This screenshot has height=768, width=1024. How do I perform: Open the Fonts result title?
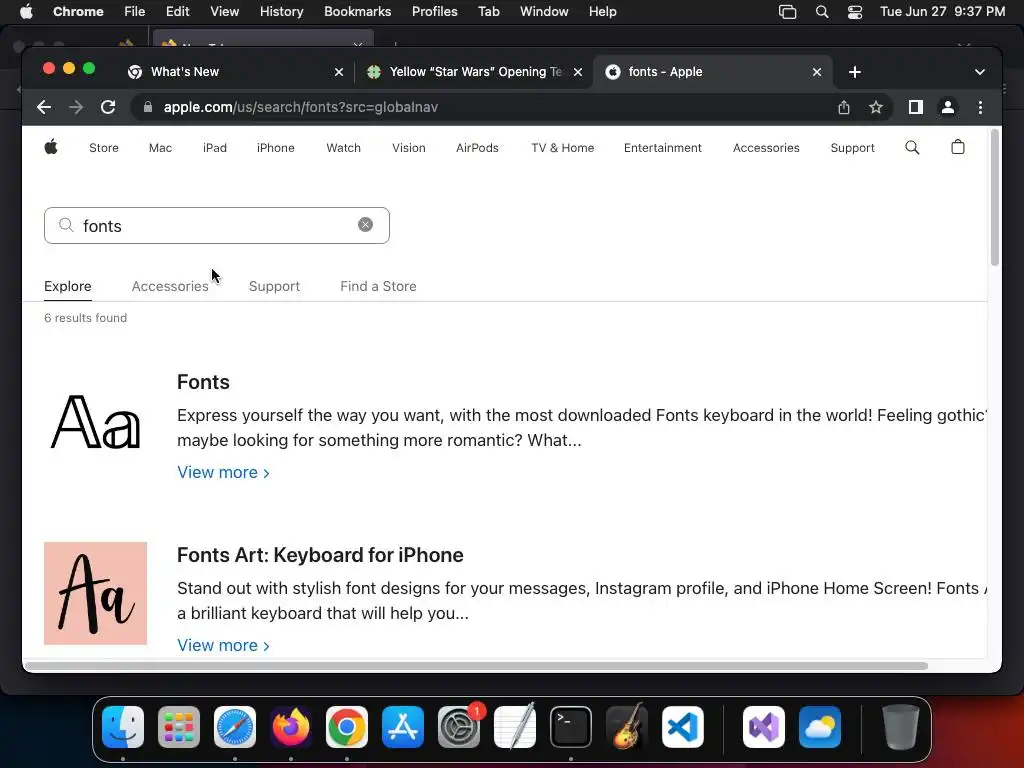tap(203, 382)
